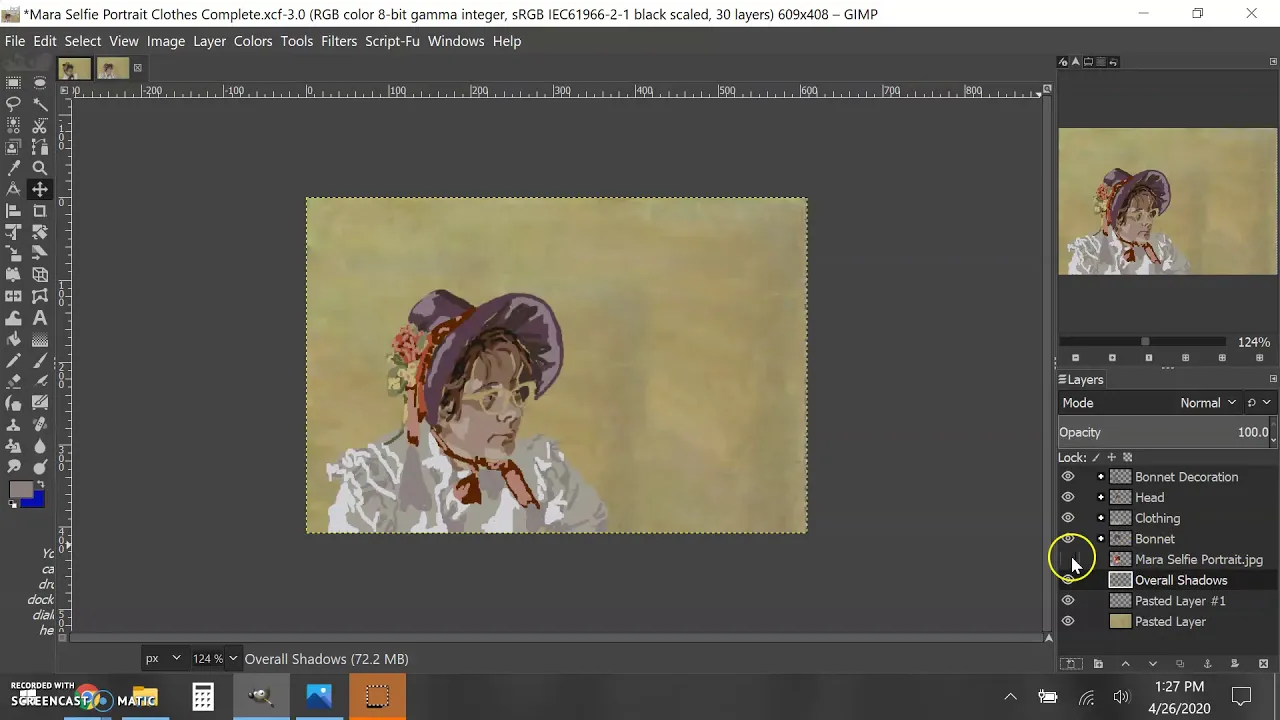Anchor the floating layer
The height and width of the screenshot is (720, 1280).
click(1207, 664)
